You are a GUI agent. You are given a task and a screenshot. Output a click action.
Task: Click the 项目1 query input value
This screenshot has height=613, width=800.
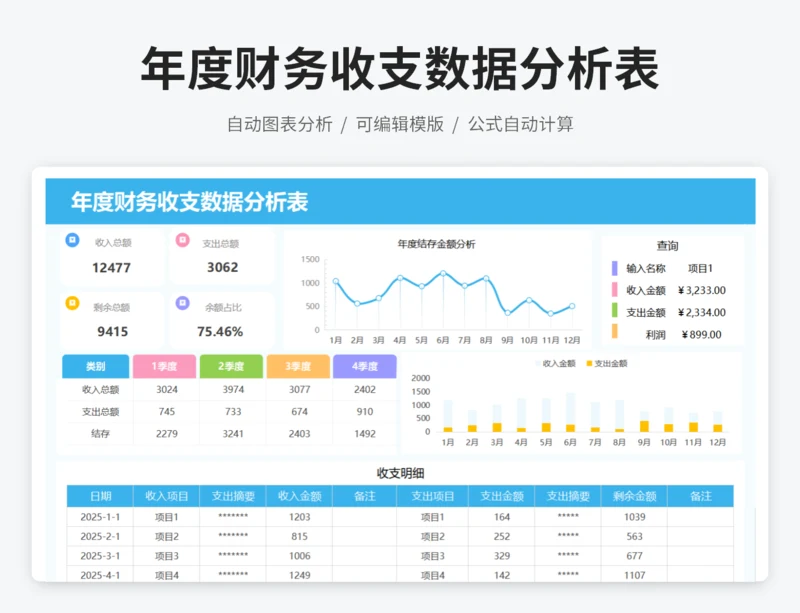pyautogui.click(x=701, y=268)
